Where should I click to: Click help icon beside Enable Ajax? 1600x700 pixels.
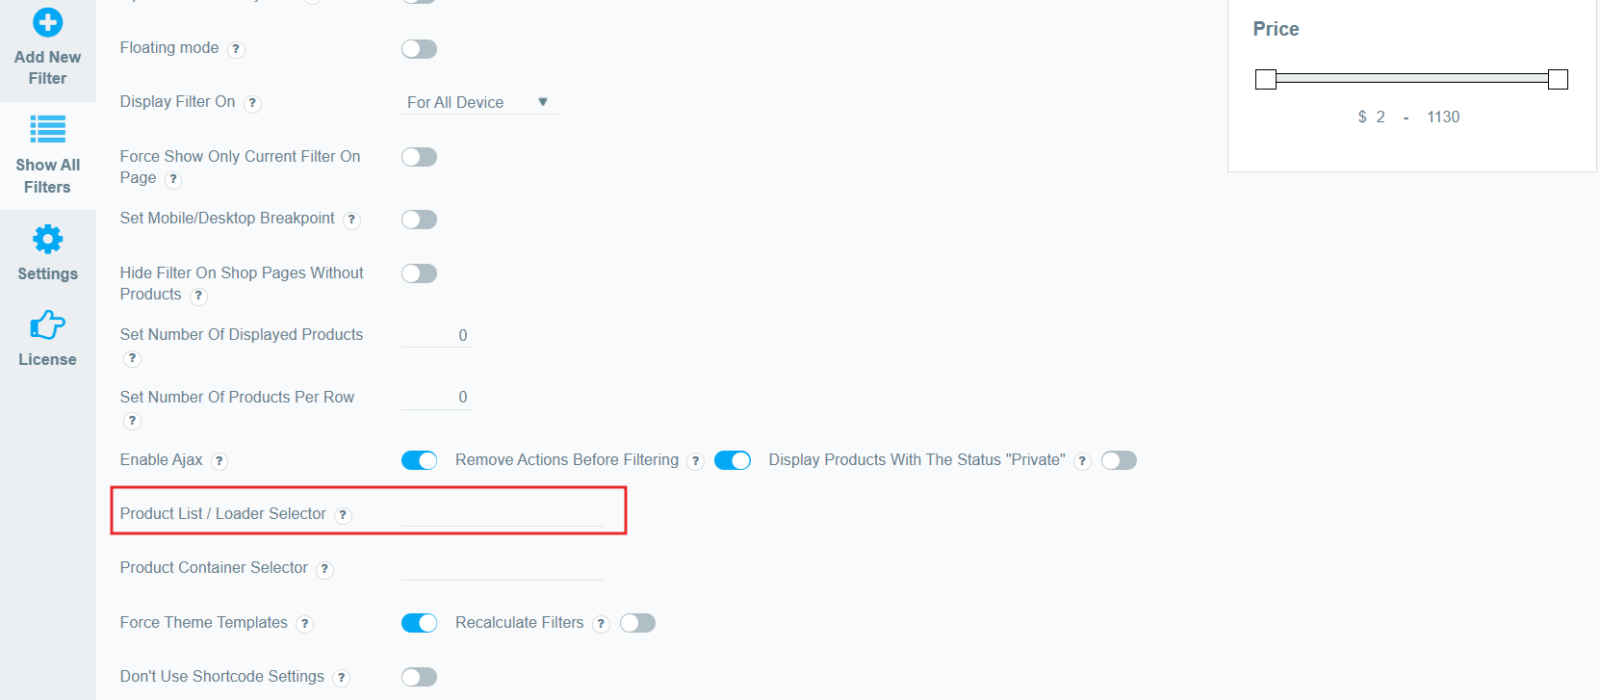(219, 461)
